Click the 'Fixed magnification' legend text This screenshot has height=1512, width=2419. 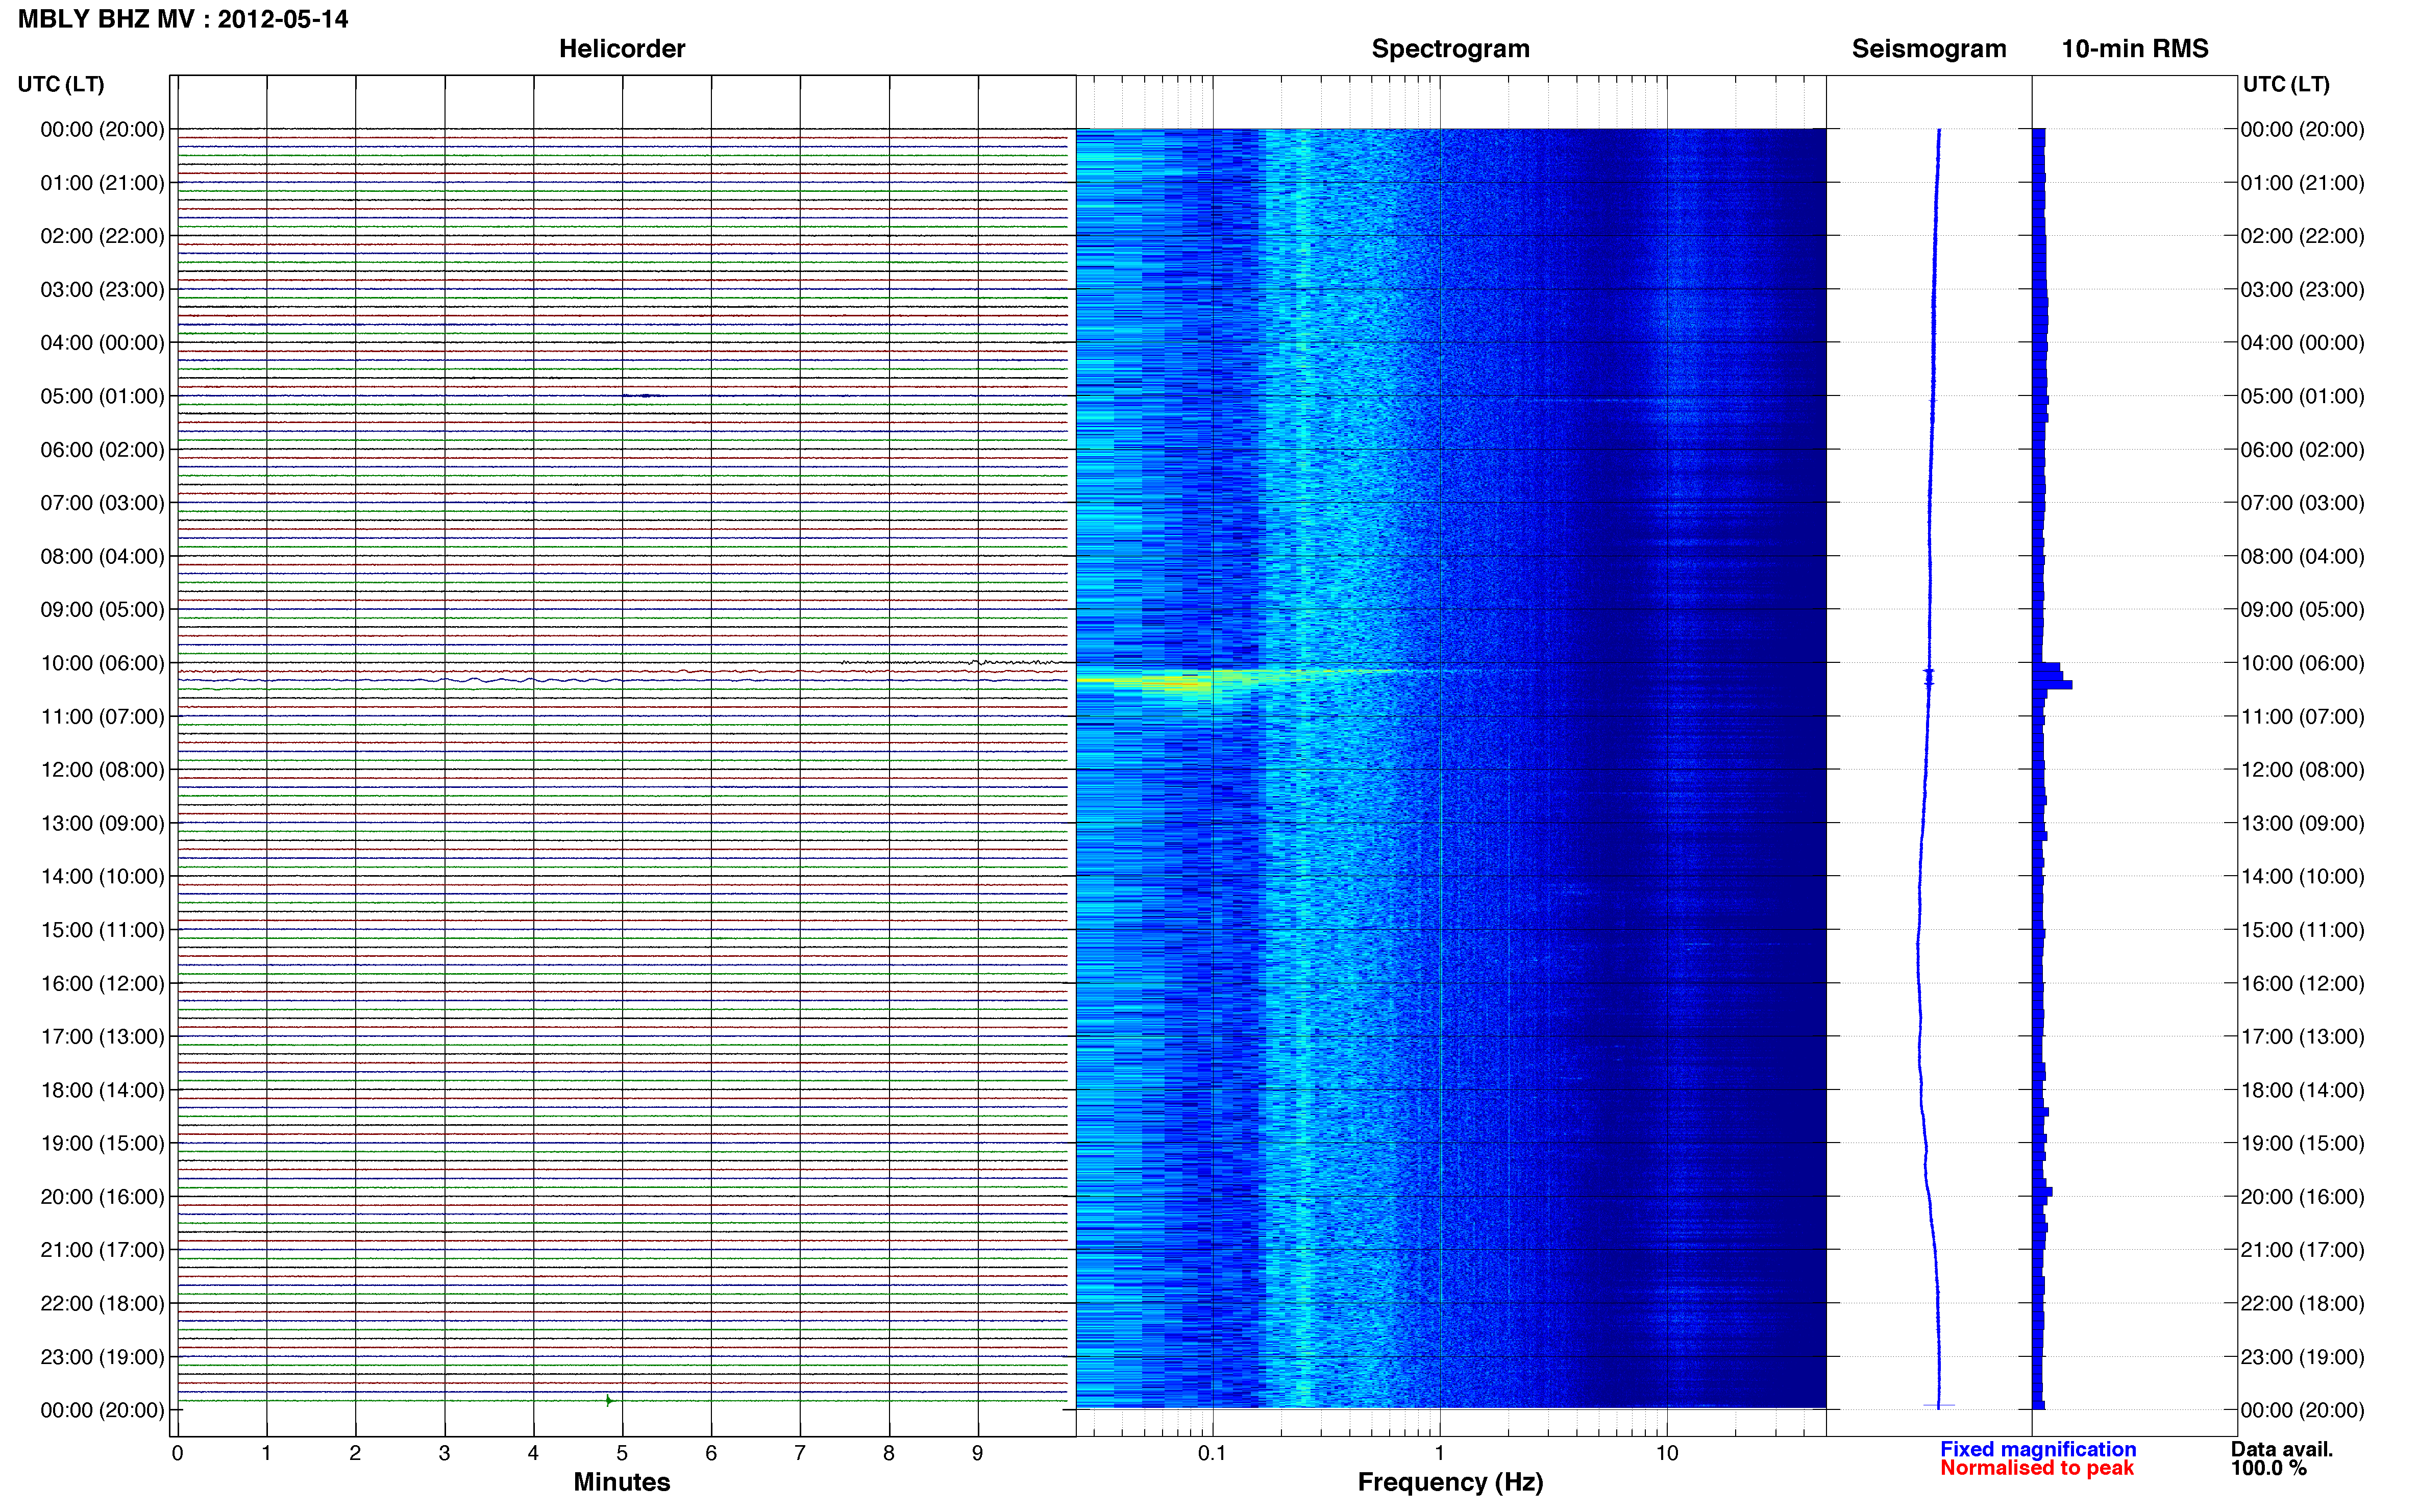pyautogui.click(x=2038, y=1449)
